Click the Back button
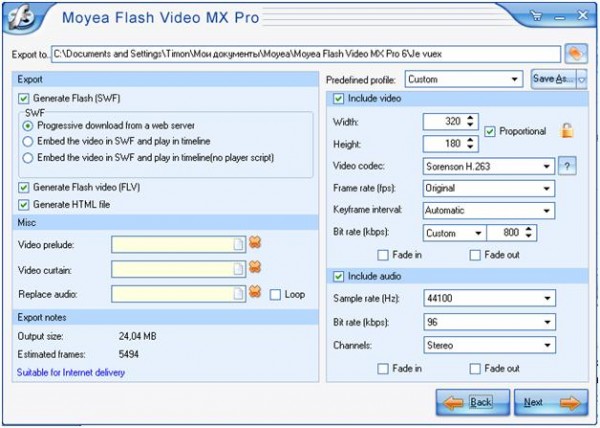This screenshot has height=428, width=600. [473, 402]
